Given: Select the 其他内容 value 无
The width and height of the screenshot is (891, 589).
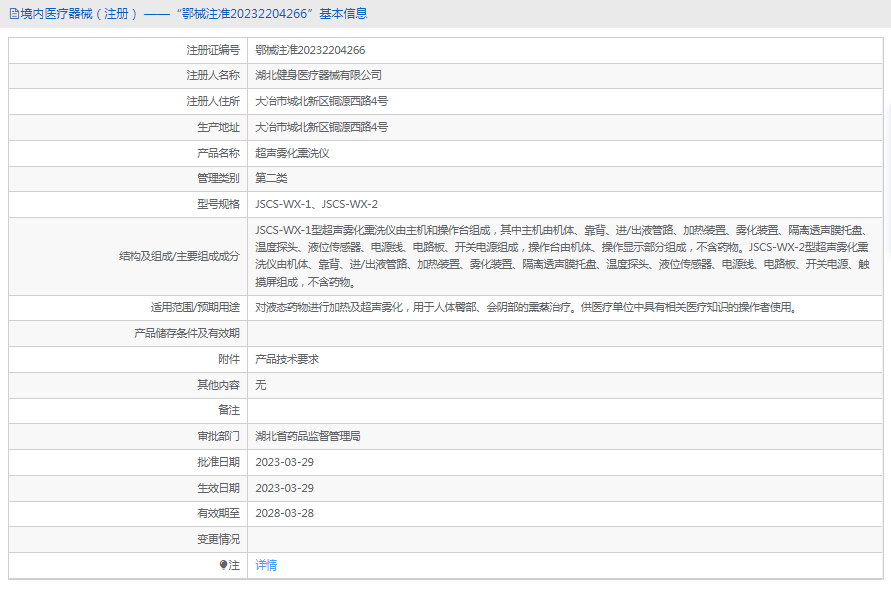Looking at the screenshot, I should (260, 385).
